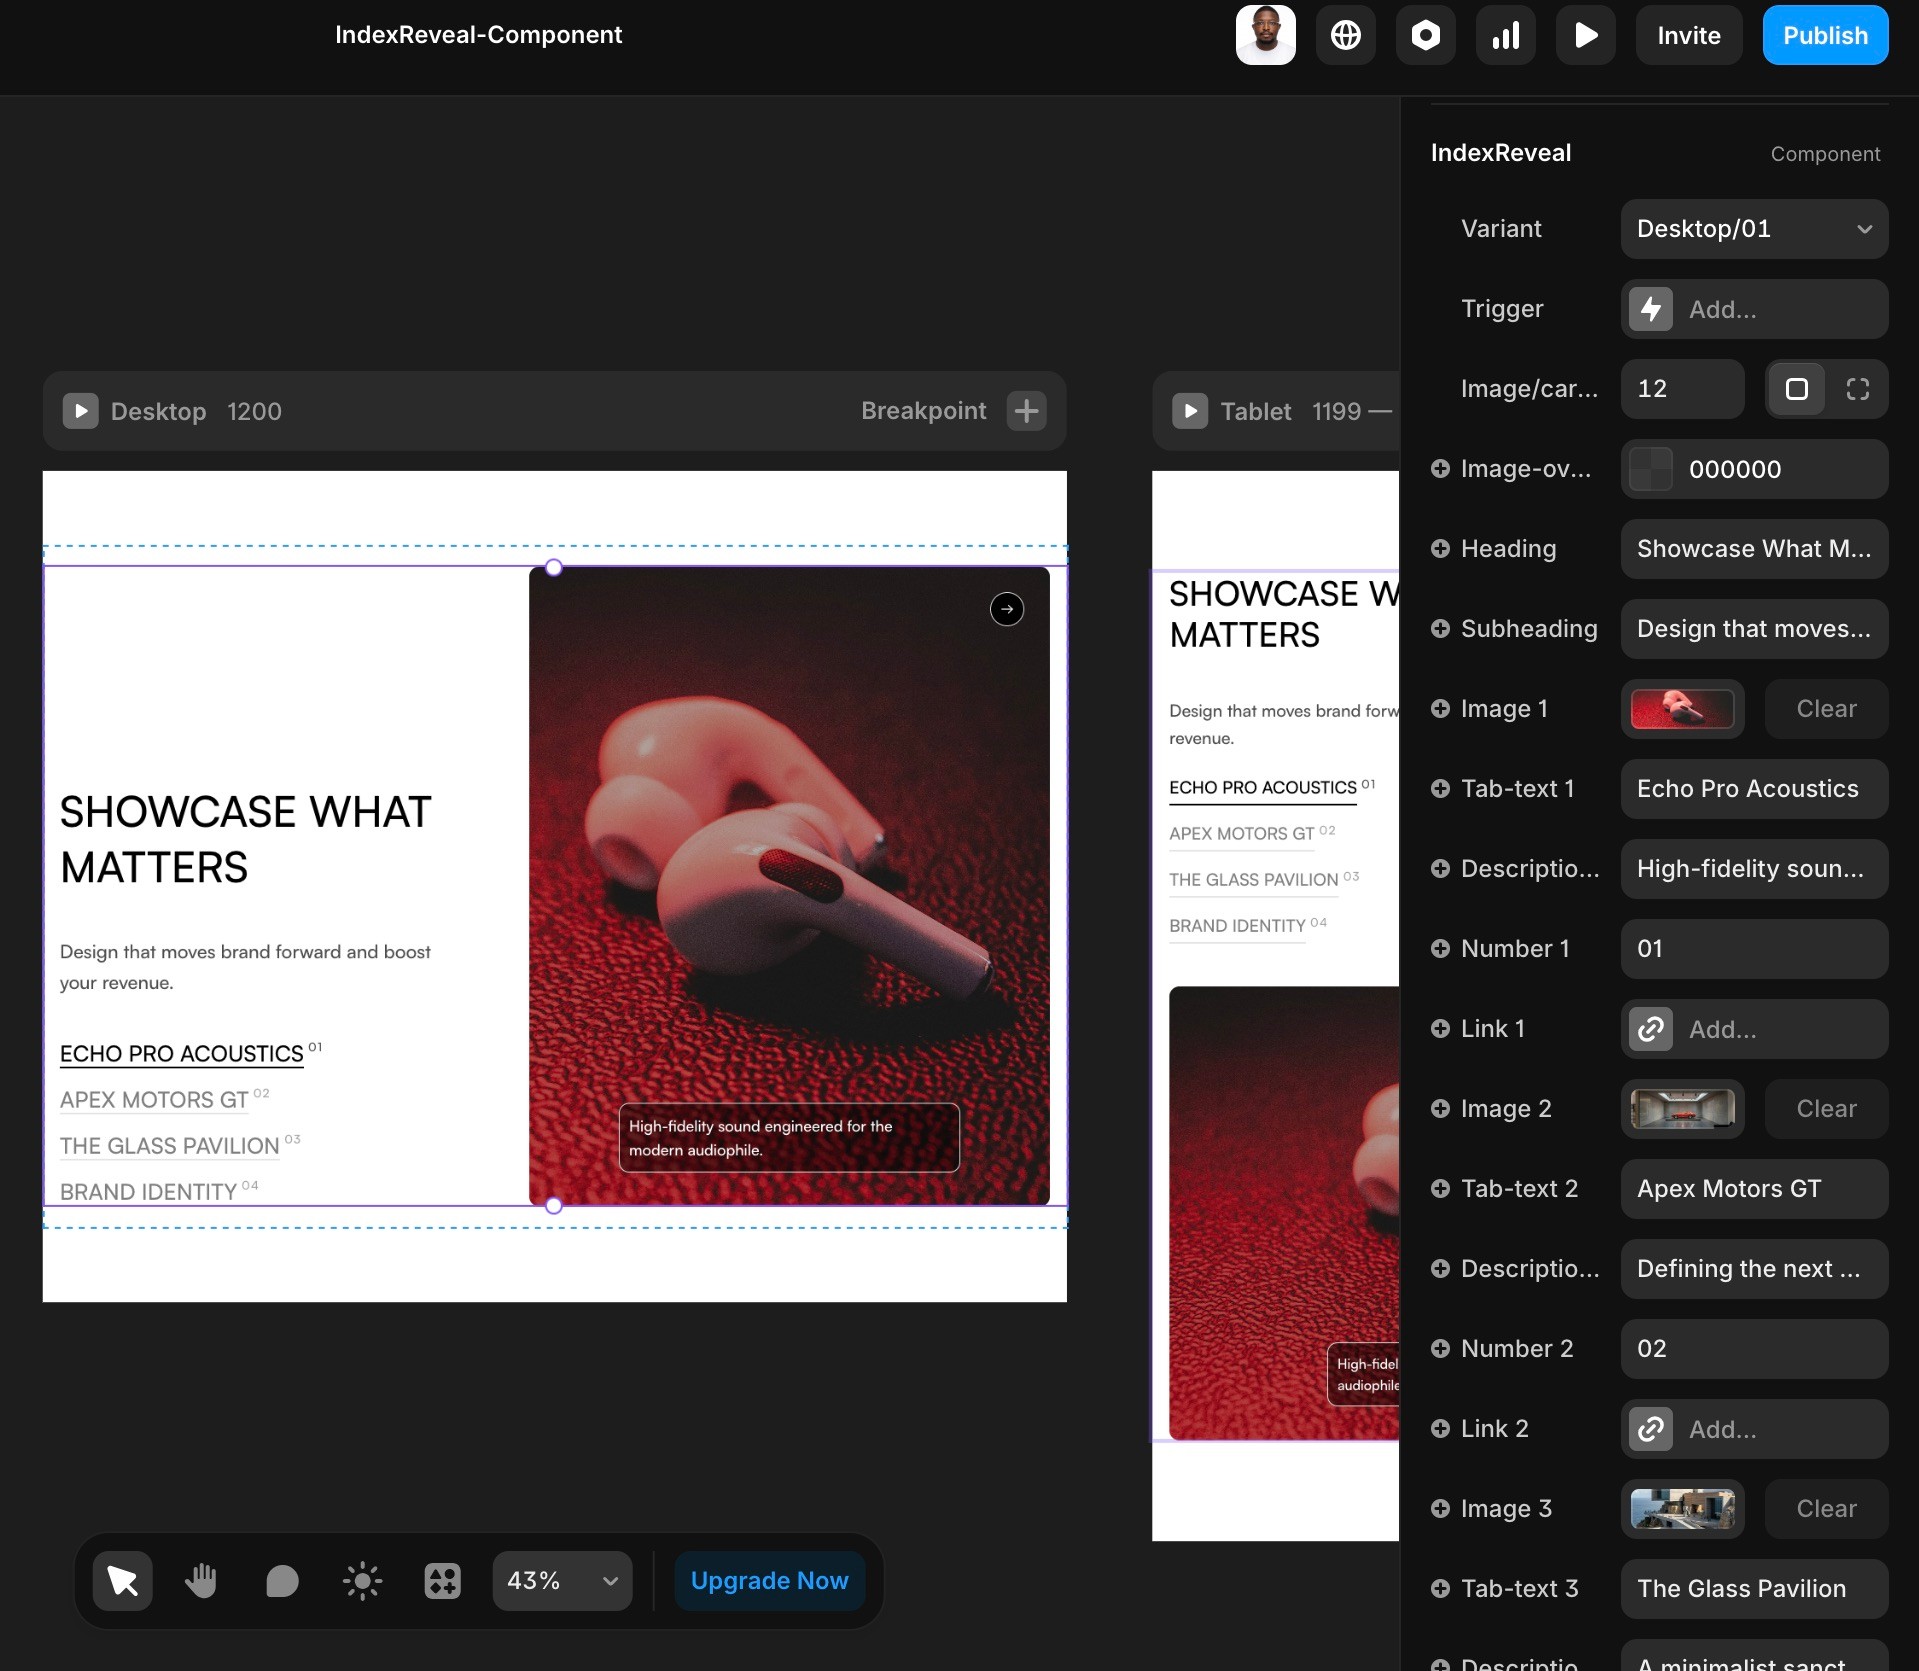This screenshot has width=1919, height=1671.
Task: Select the comment bubble tool
Action: (282, 1580)
